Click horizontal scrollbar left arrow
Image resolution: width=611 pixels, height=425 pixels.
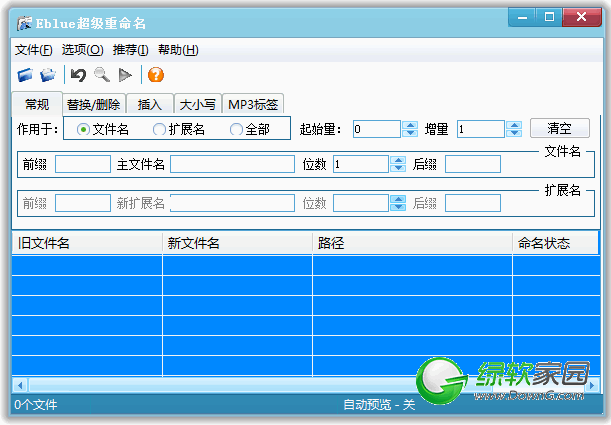[20, 386]
